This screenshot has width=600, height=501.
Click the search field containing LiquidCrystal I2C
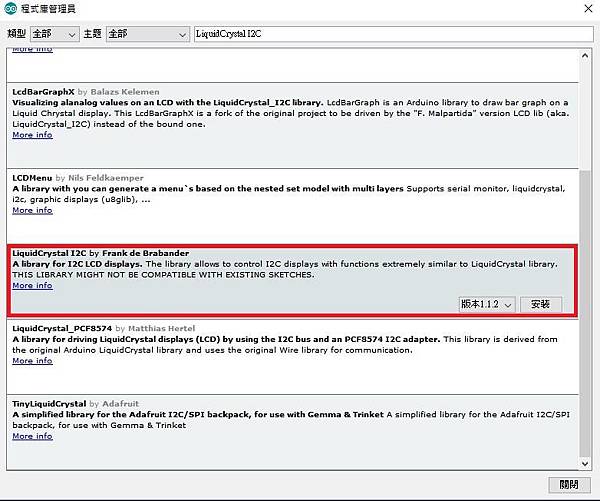pyautogui.click(x=394, y=34)
